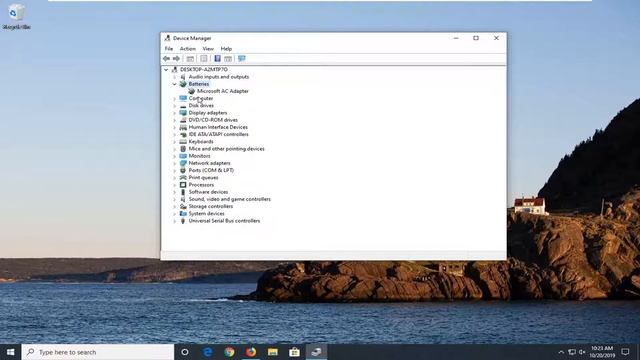Open the View menu
This screenshot has height=360, width=640.
(208, 49)
